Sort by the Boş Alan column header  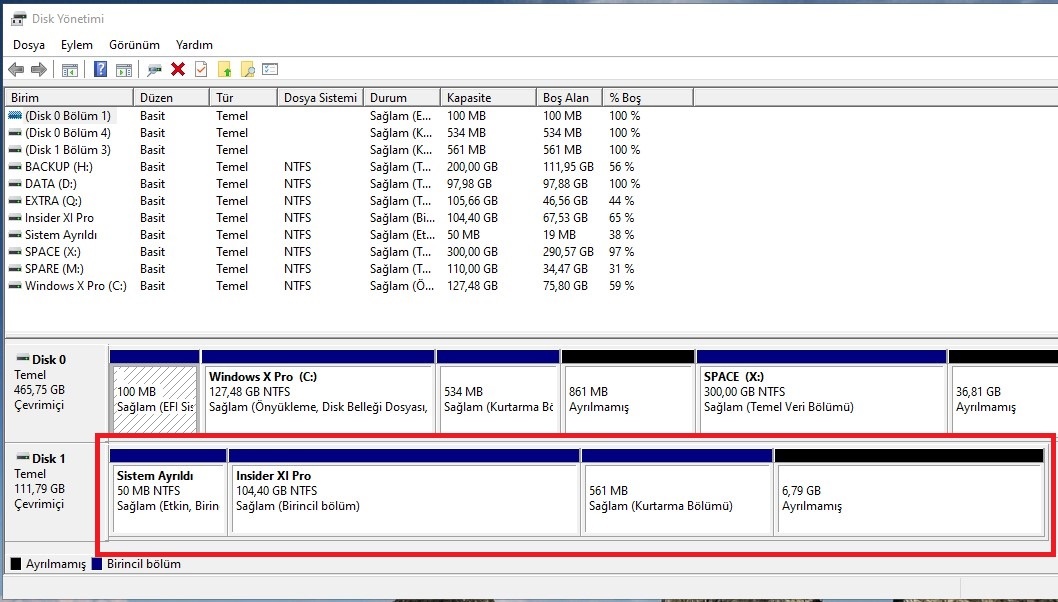point(569,98)
